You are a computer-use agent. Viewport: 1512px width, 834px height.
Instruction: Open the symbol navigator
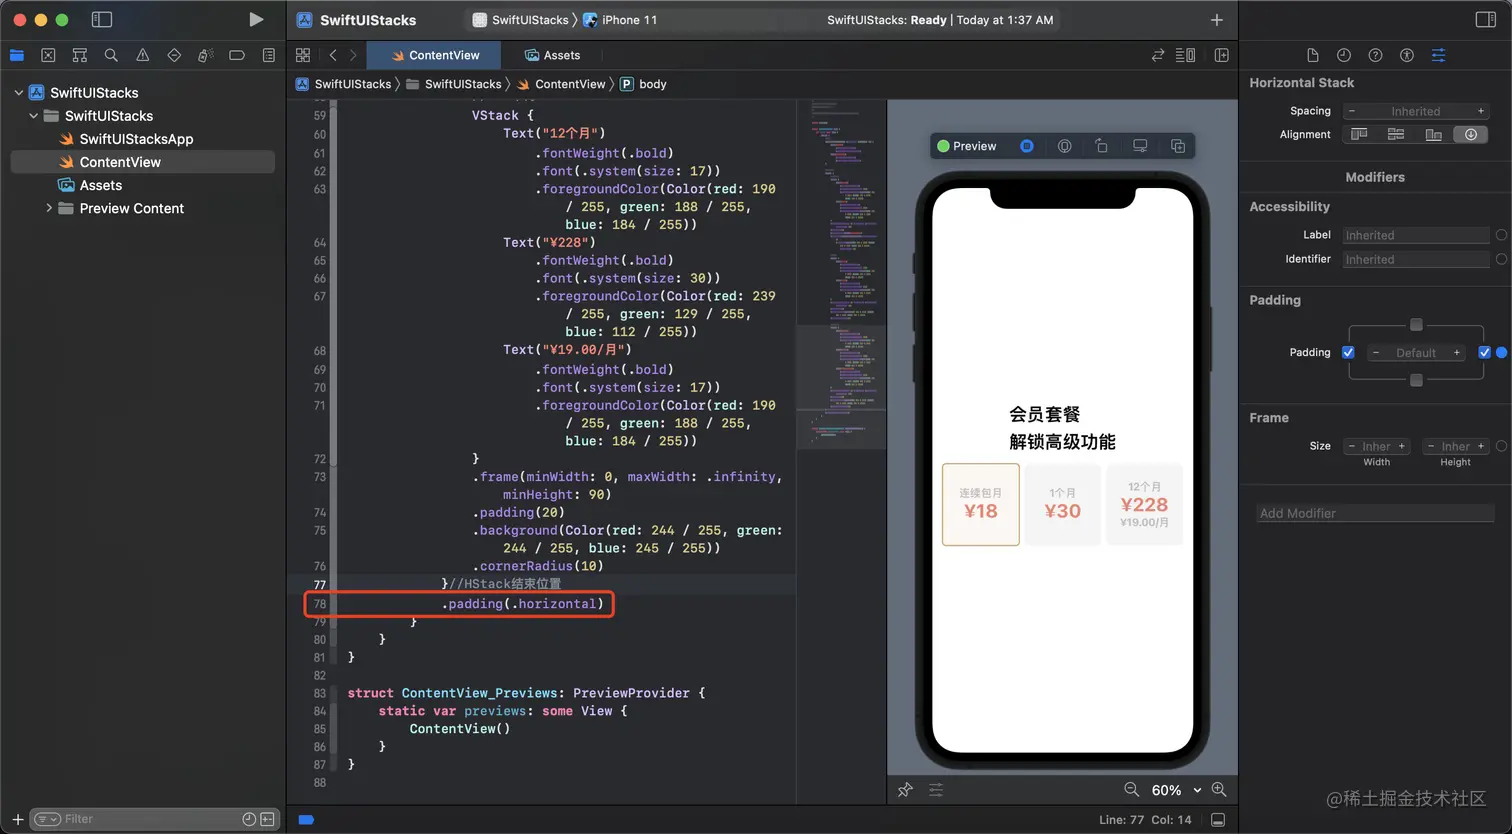click(80, 55)
